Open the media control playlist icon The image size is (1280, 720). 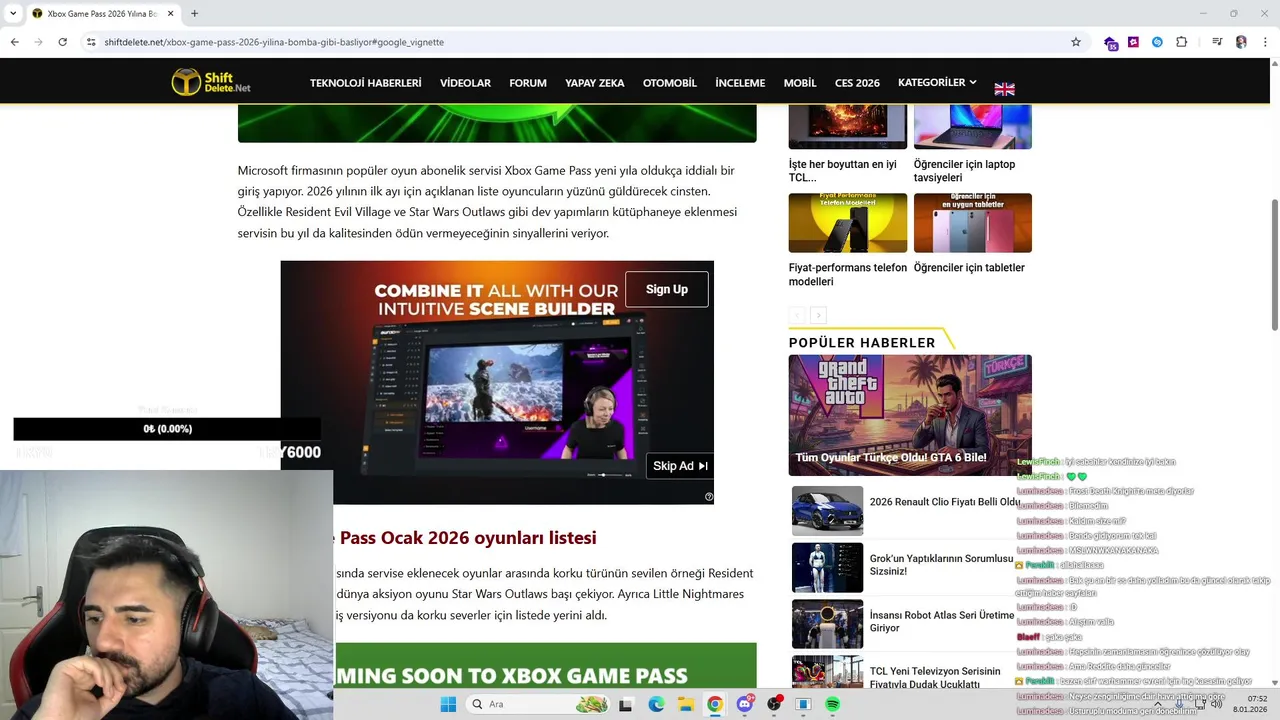(1217, 42)
